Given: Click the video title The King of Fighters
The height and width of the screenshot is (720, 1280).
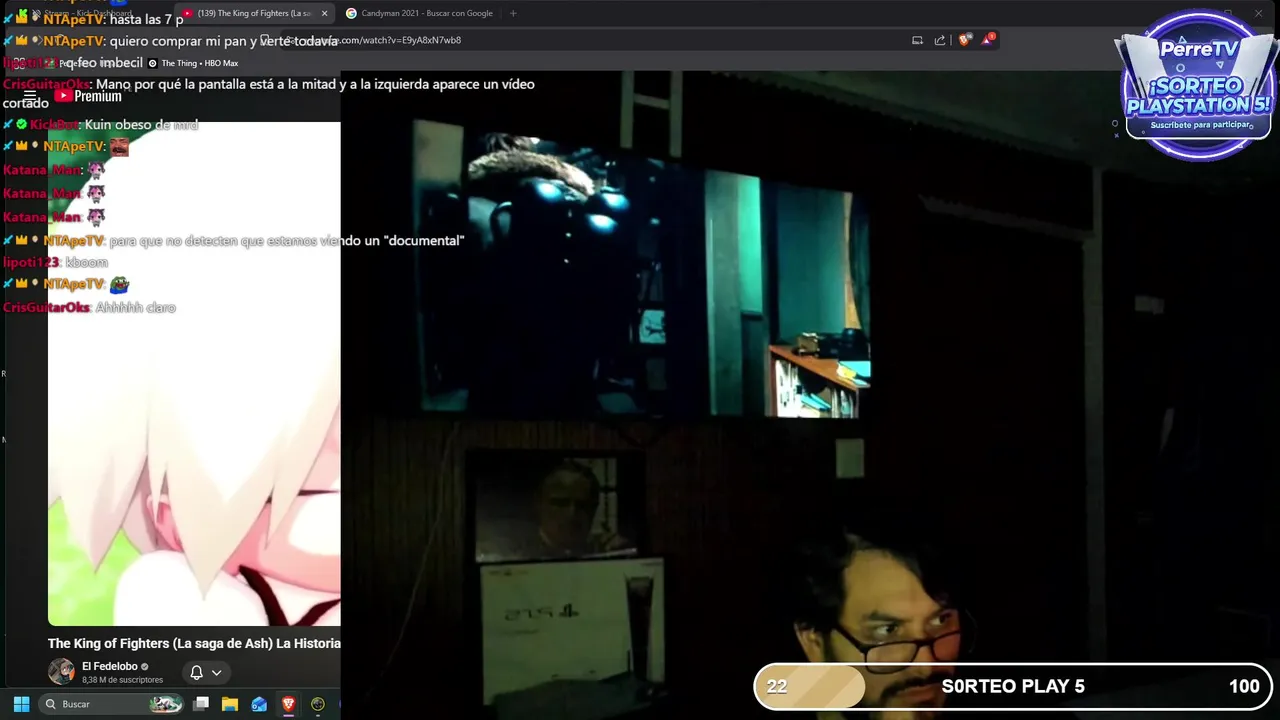Looking at the screenshot, I should [x=194, y=643].
